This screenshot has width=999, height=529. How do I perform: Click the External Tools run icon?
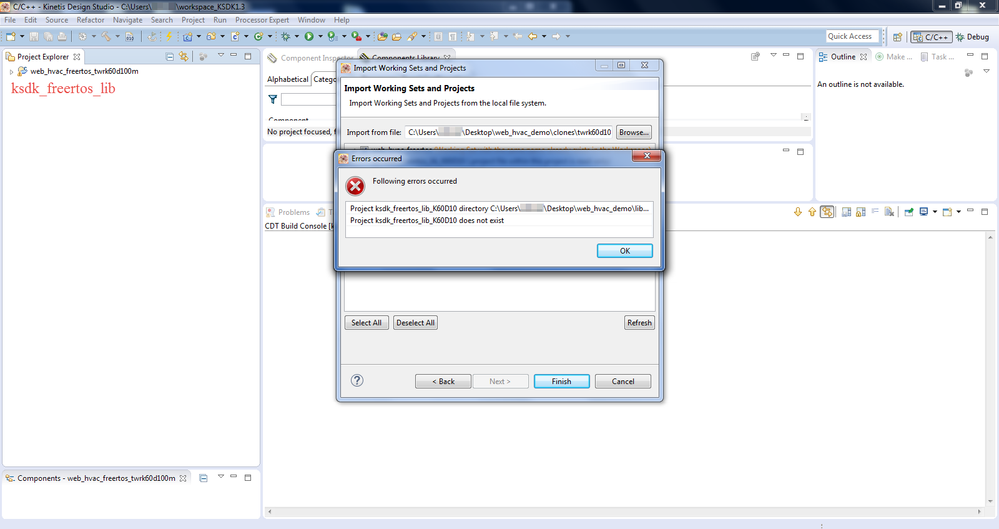(x=356, y=37)
